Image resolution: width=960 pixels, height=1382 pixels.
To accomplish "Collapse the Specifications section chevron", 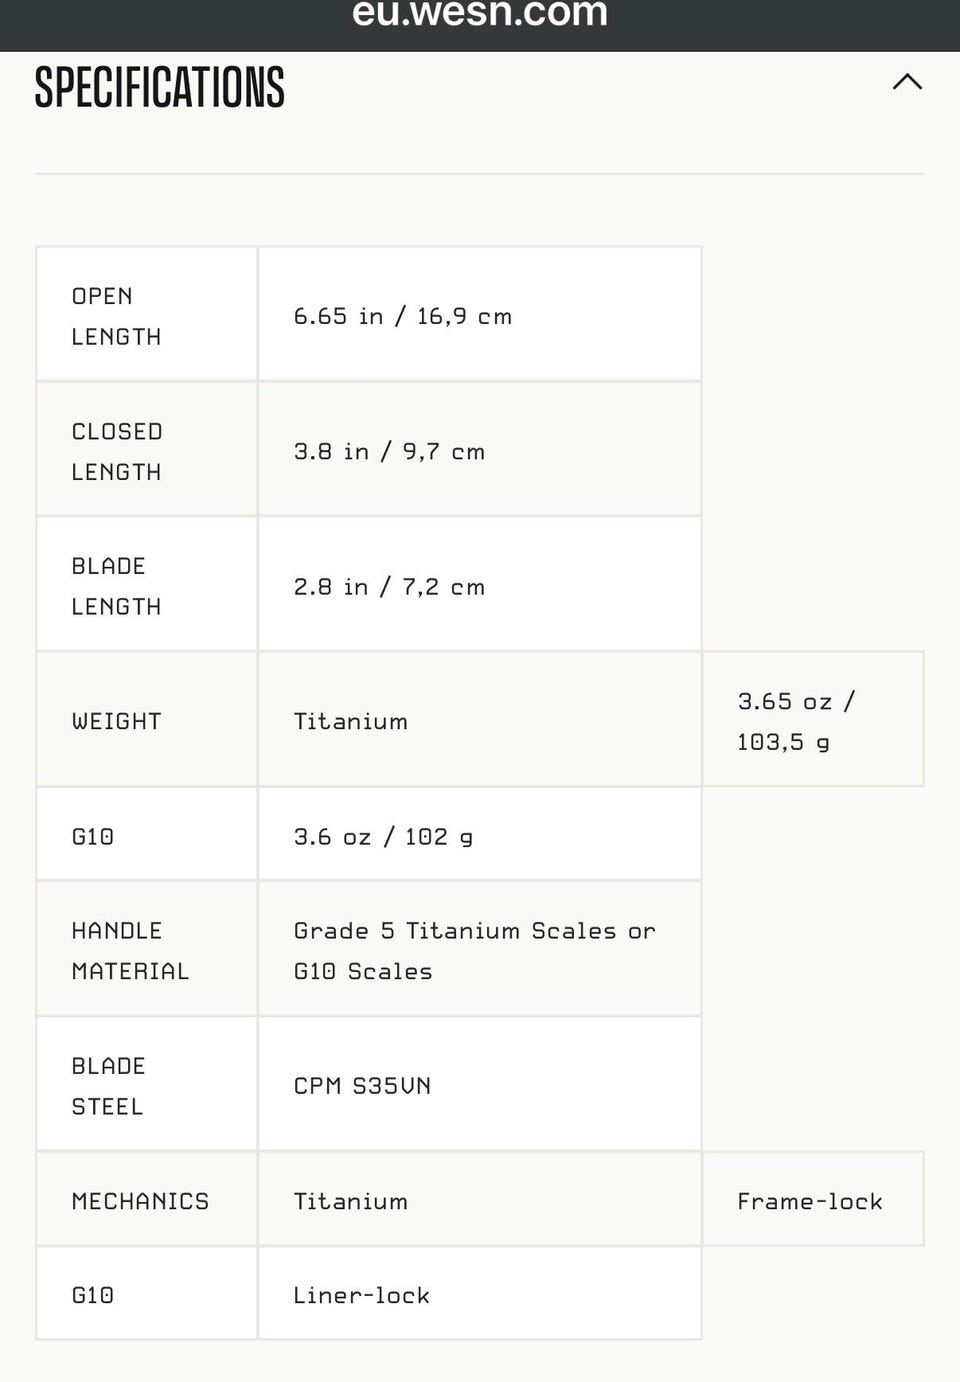I will pos(907,82).
